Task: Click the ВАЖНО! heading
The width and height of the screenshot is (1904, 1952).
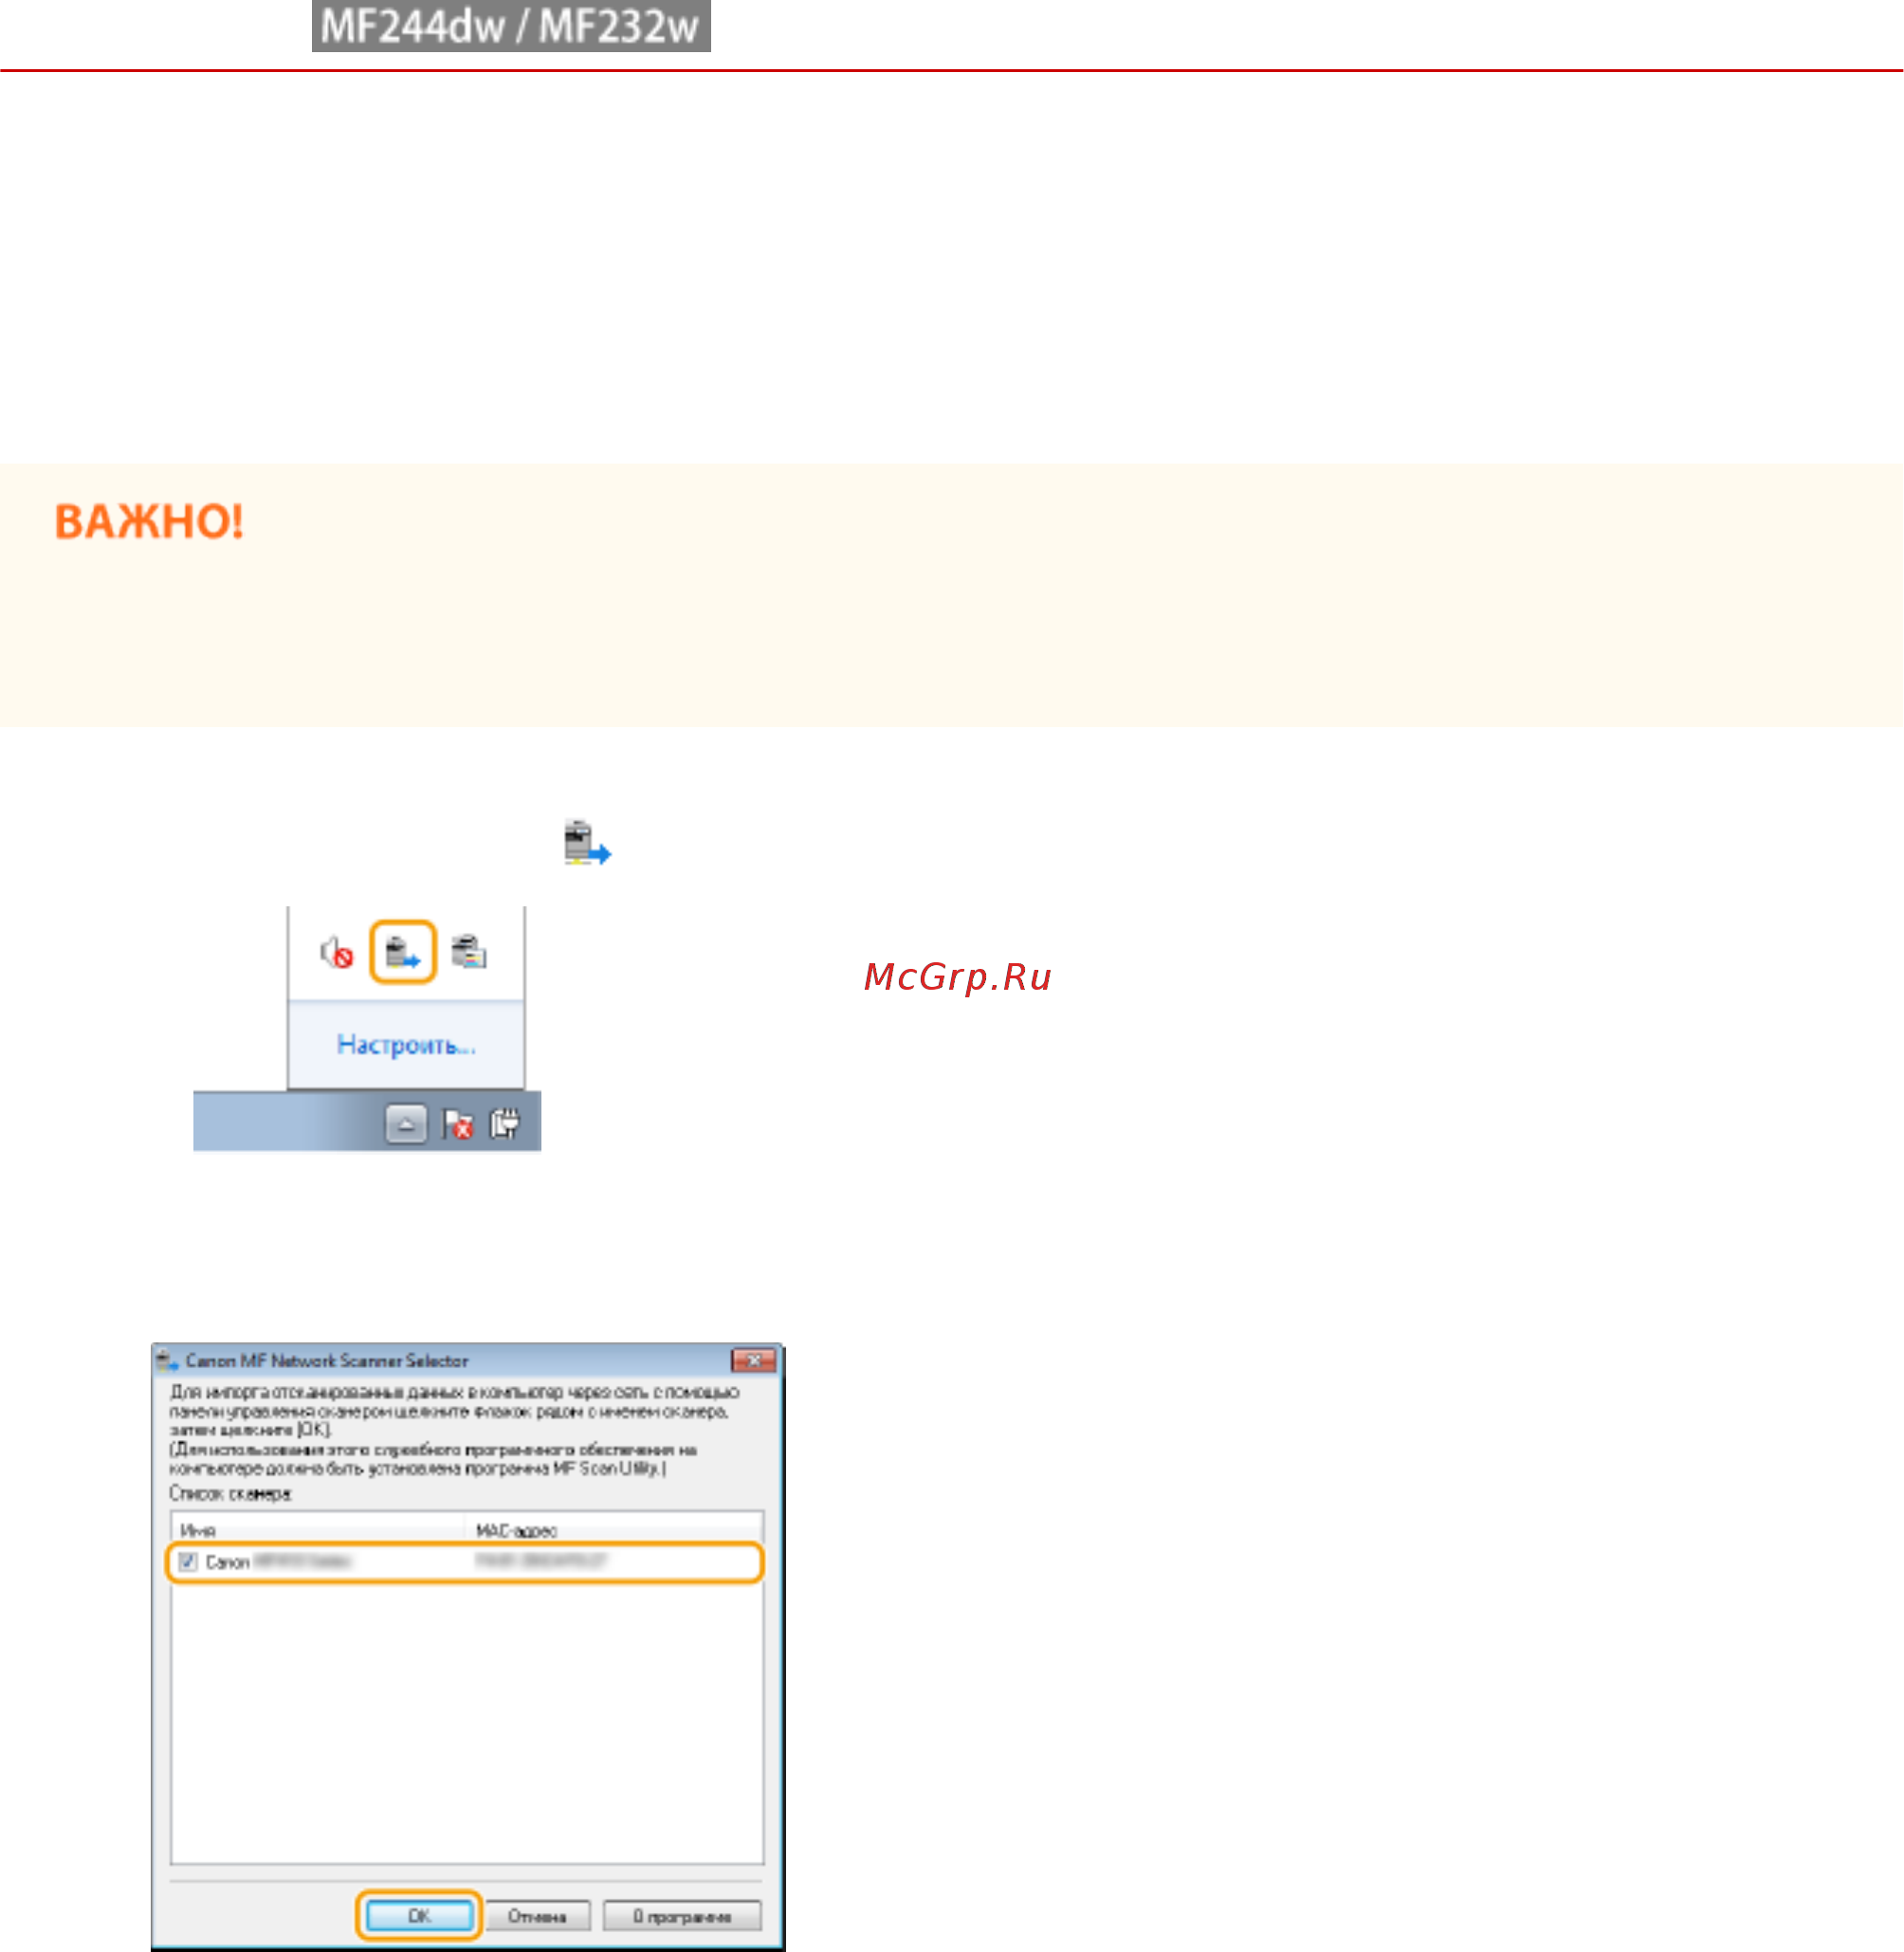Action: coord(149,521)
